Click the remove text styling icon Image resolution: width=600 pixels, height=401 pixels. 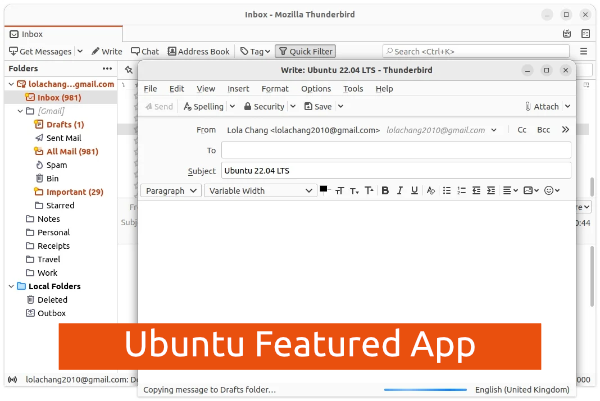[x=430, y=190]
